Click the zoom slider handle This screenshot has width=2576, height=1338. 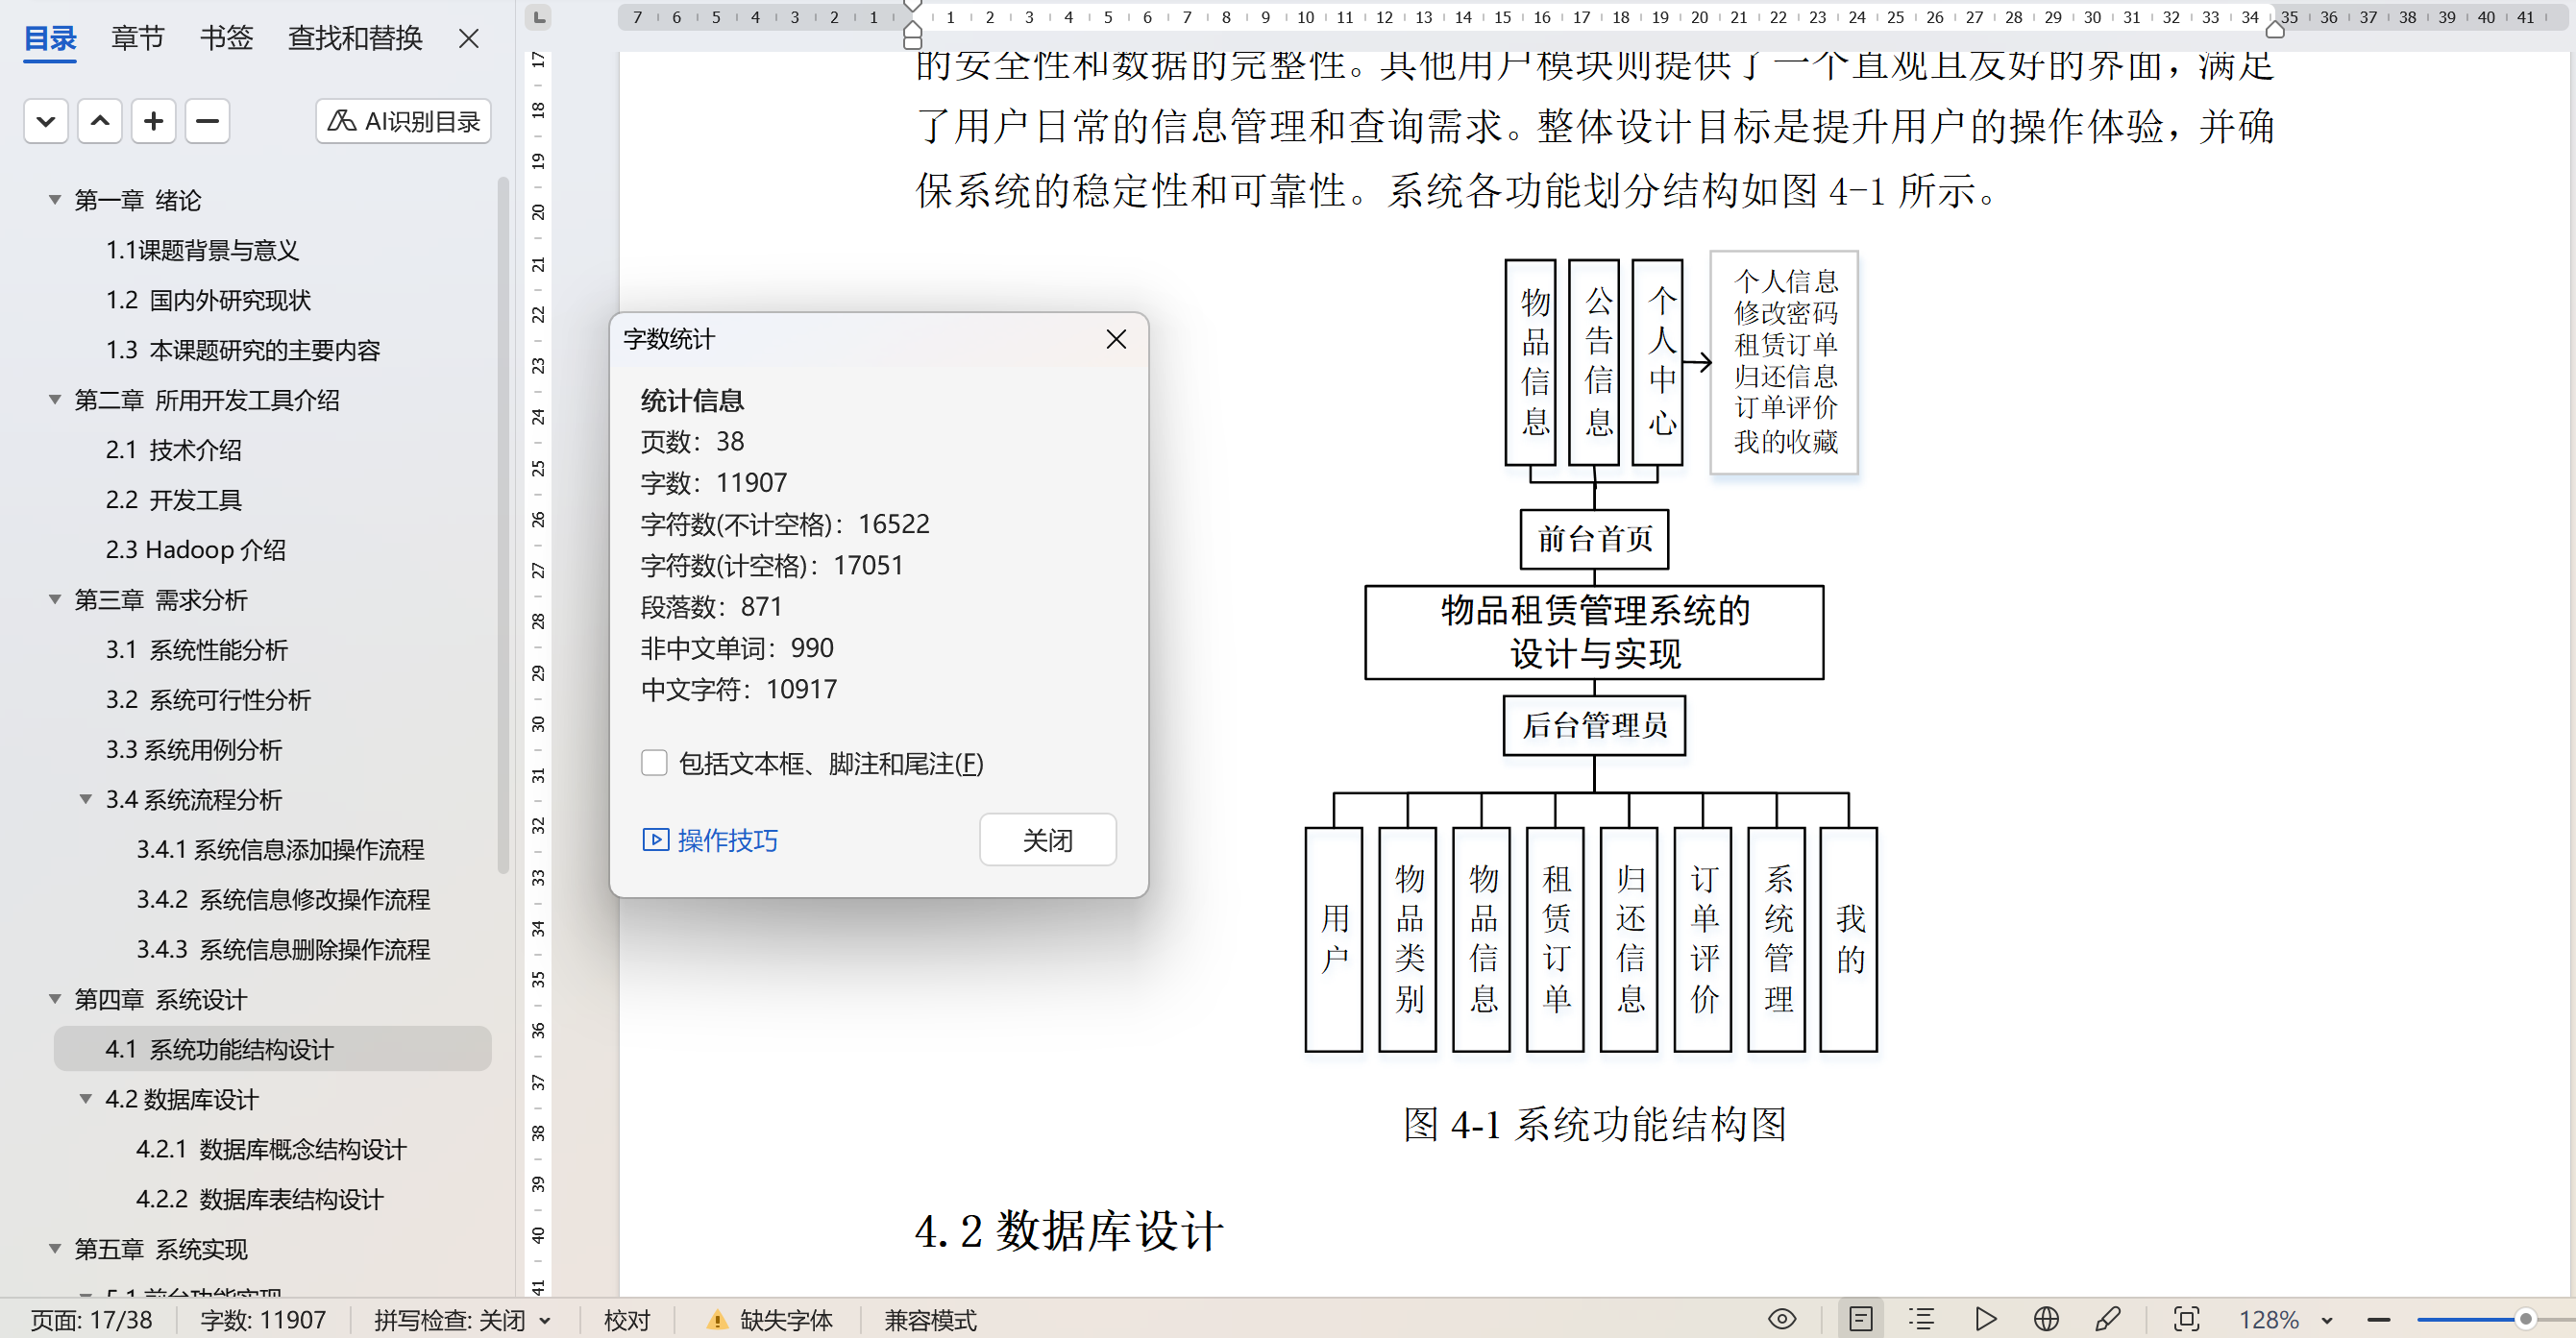click(x=2525, y=1319)
